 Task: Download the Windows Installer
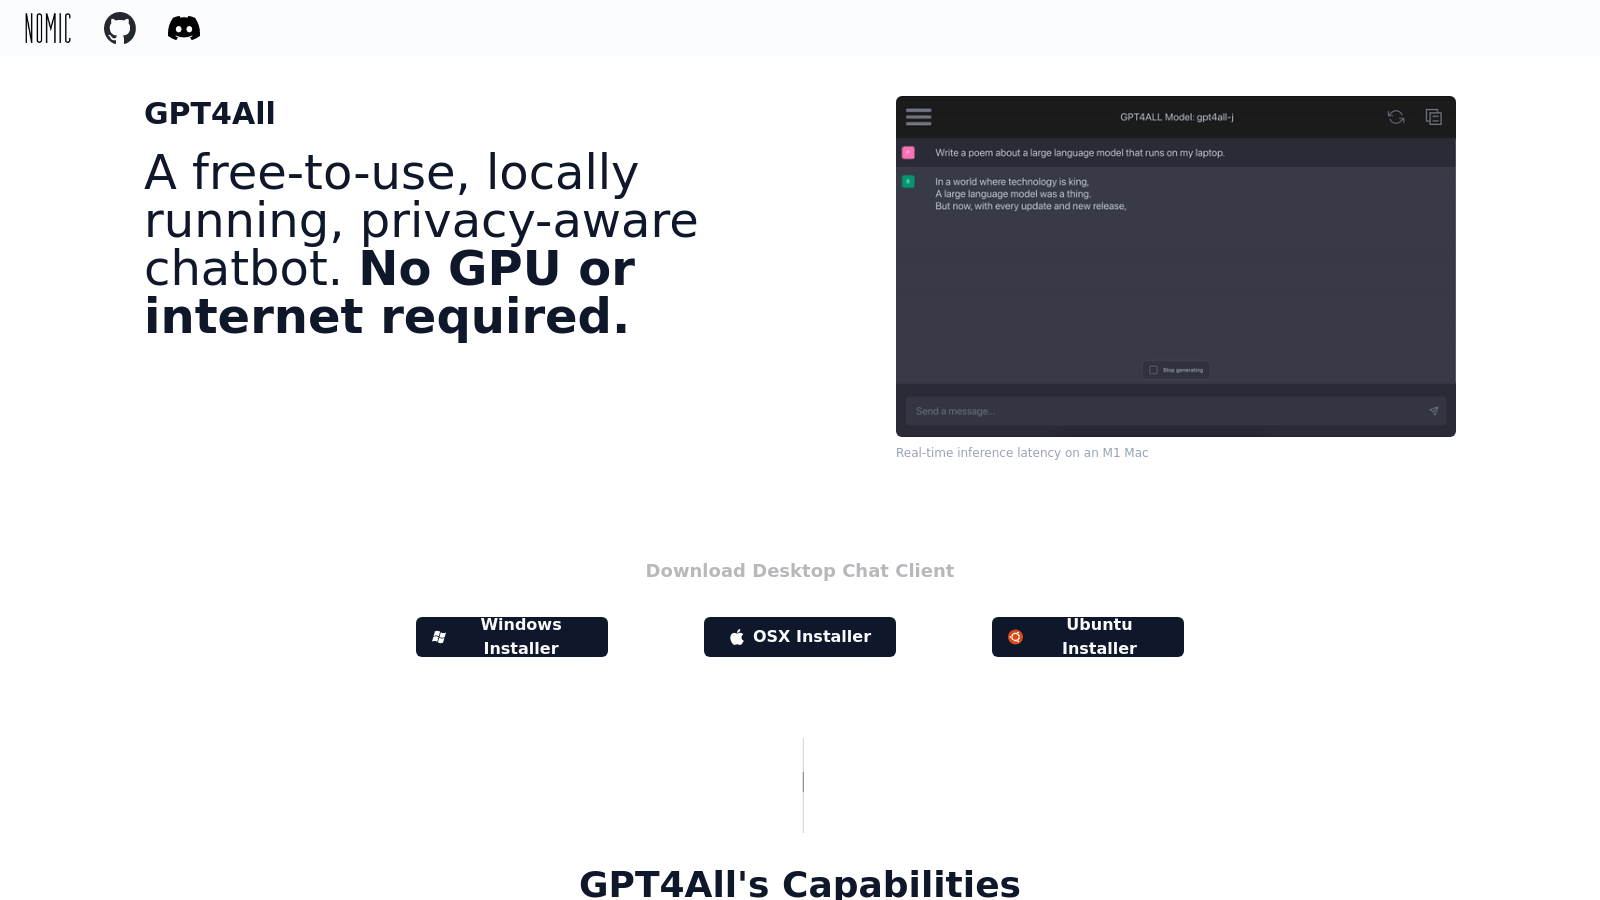[512, 637]
